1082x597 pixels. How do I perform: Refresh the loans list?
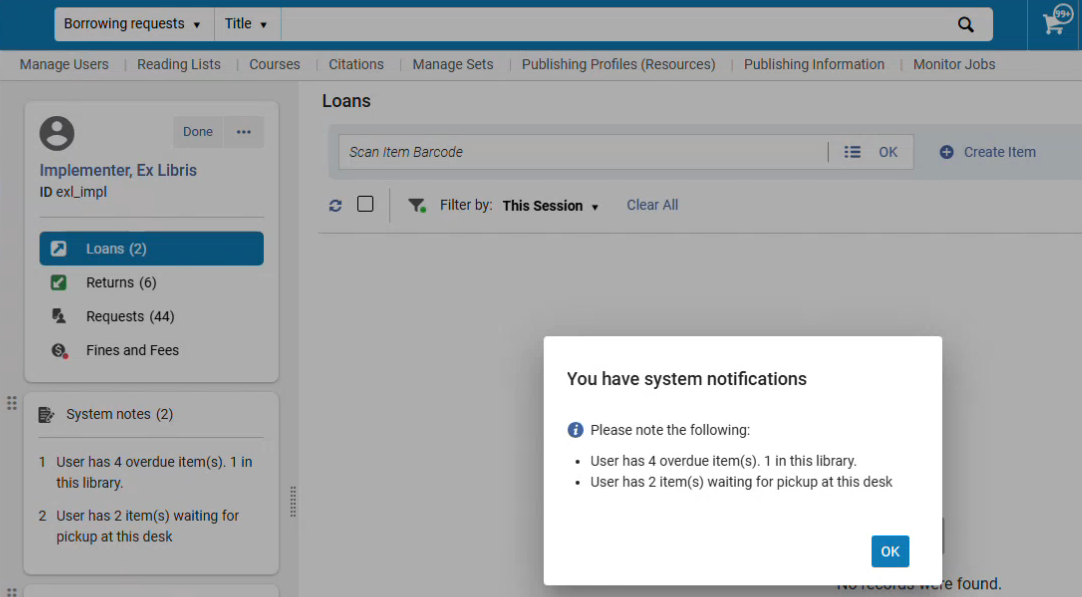[335, 206]
